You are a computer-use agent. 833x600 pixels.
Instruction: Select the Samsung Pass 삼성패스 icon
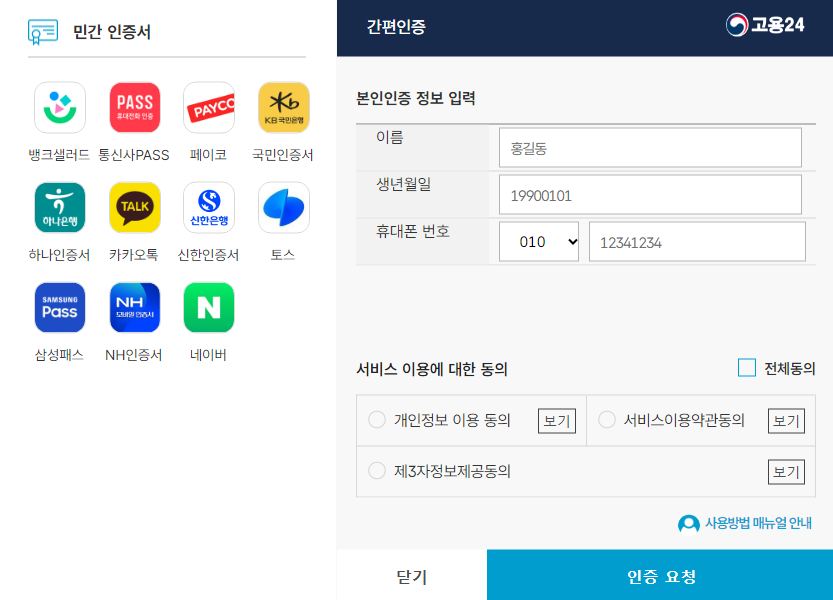pos(60,307)
